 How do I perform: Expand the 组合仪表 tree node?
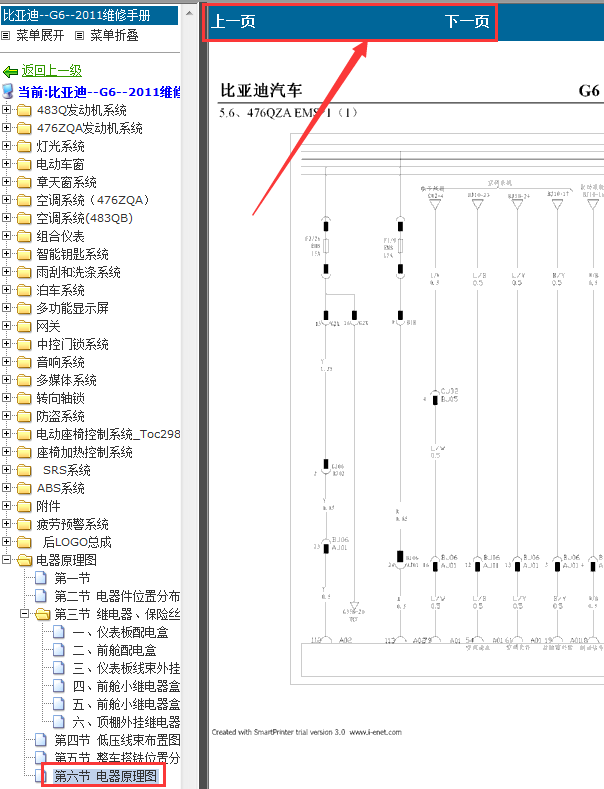coord(6,236)
